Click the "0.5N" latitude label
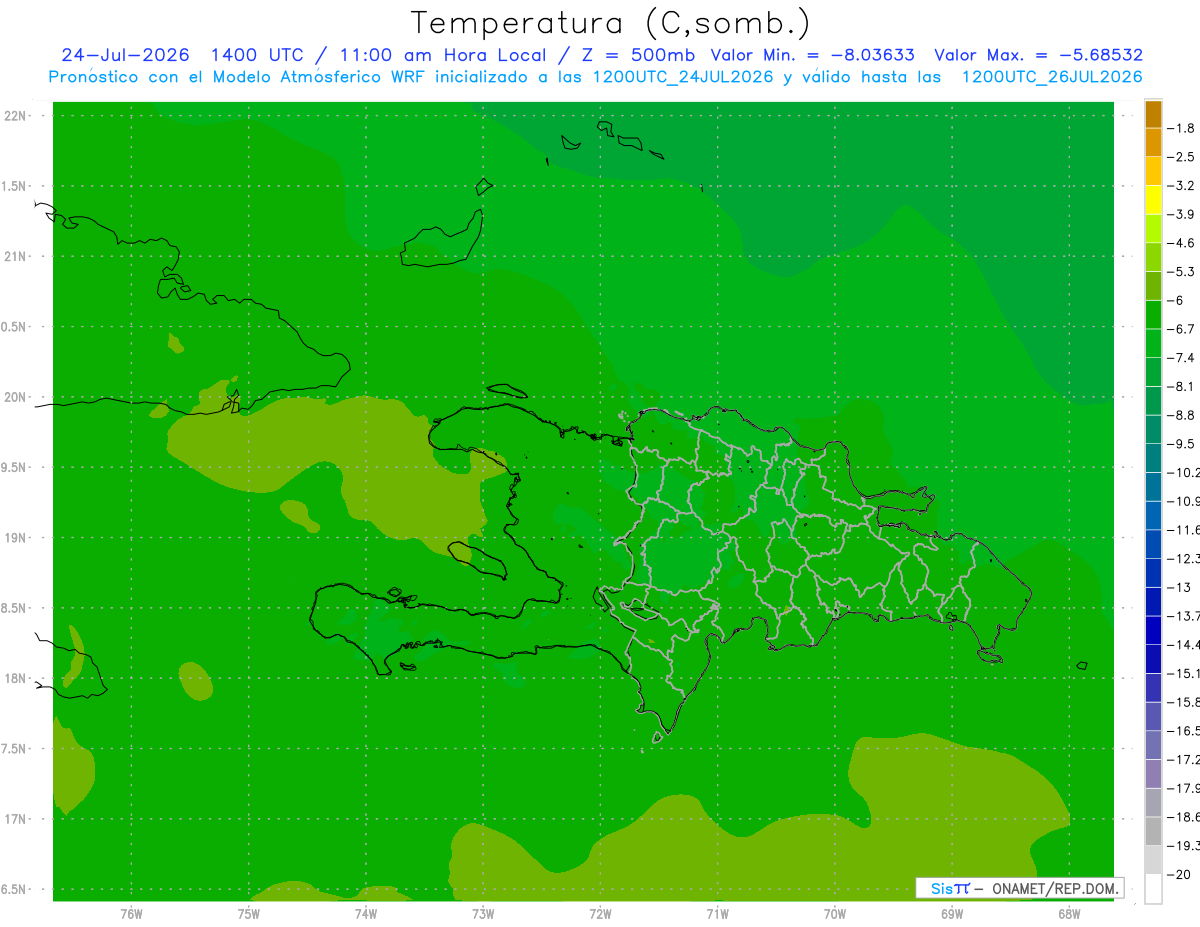Image resolution: width=1200 pixels, height=927 pixels. 15,327
